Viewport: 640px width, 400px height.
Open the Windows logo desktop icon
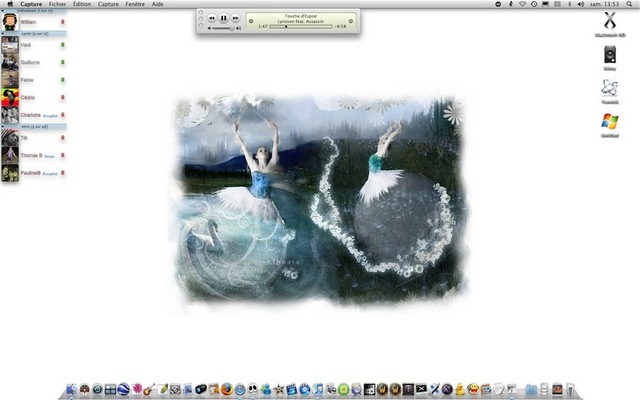point(610,122)
